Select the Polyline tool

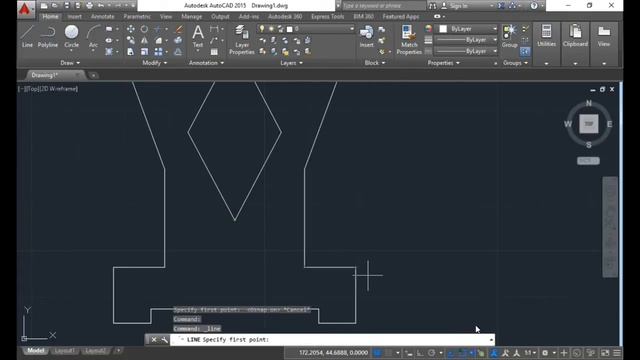[x=47, y=36]
